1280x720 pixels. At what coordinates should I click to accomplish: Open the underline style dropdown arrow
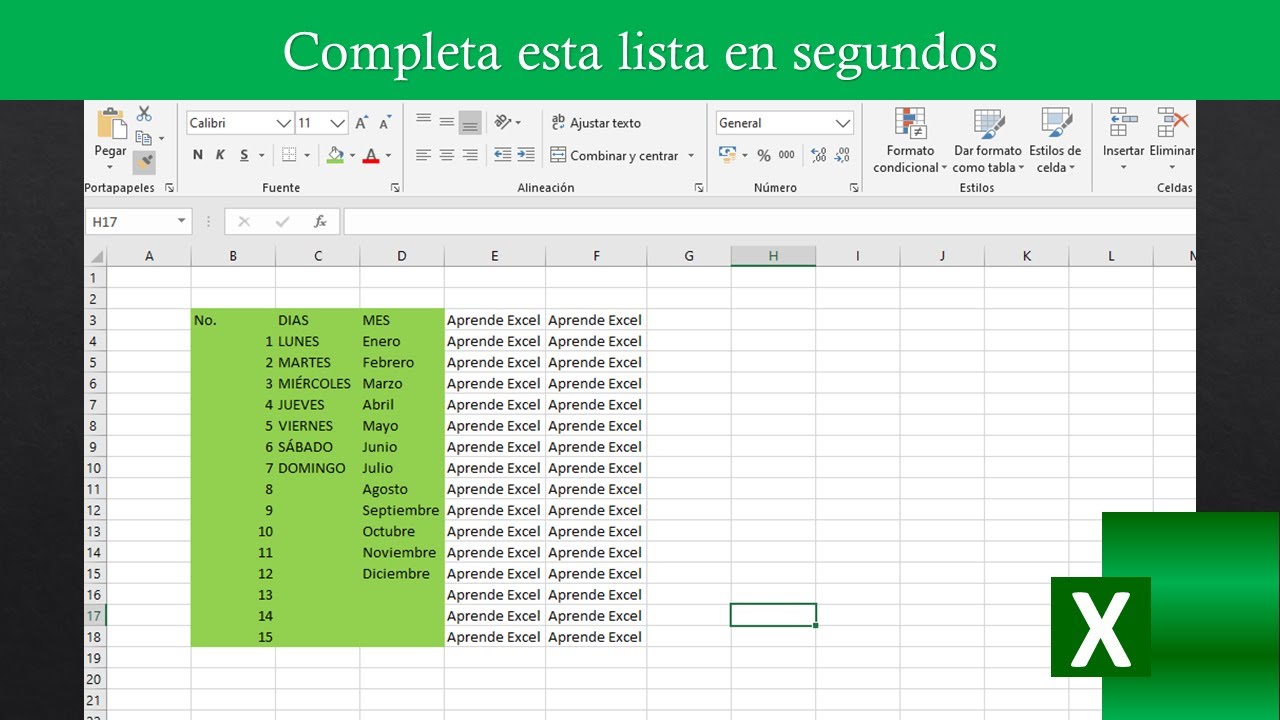(x=261, y=156)
